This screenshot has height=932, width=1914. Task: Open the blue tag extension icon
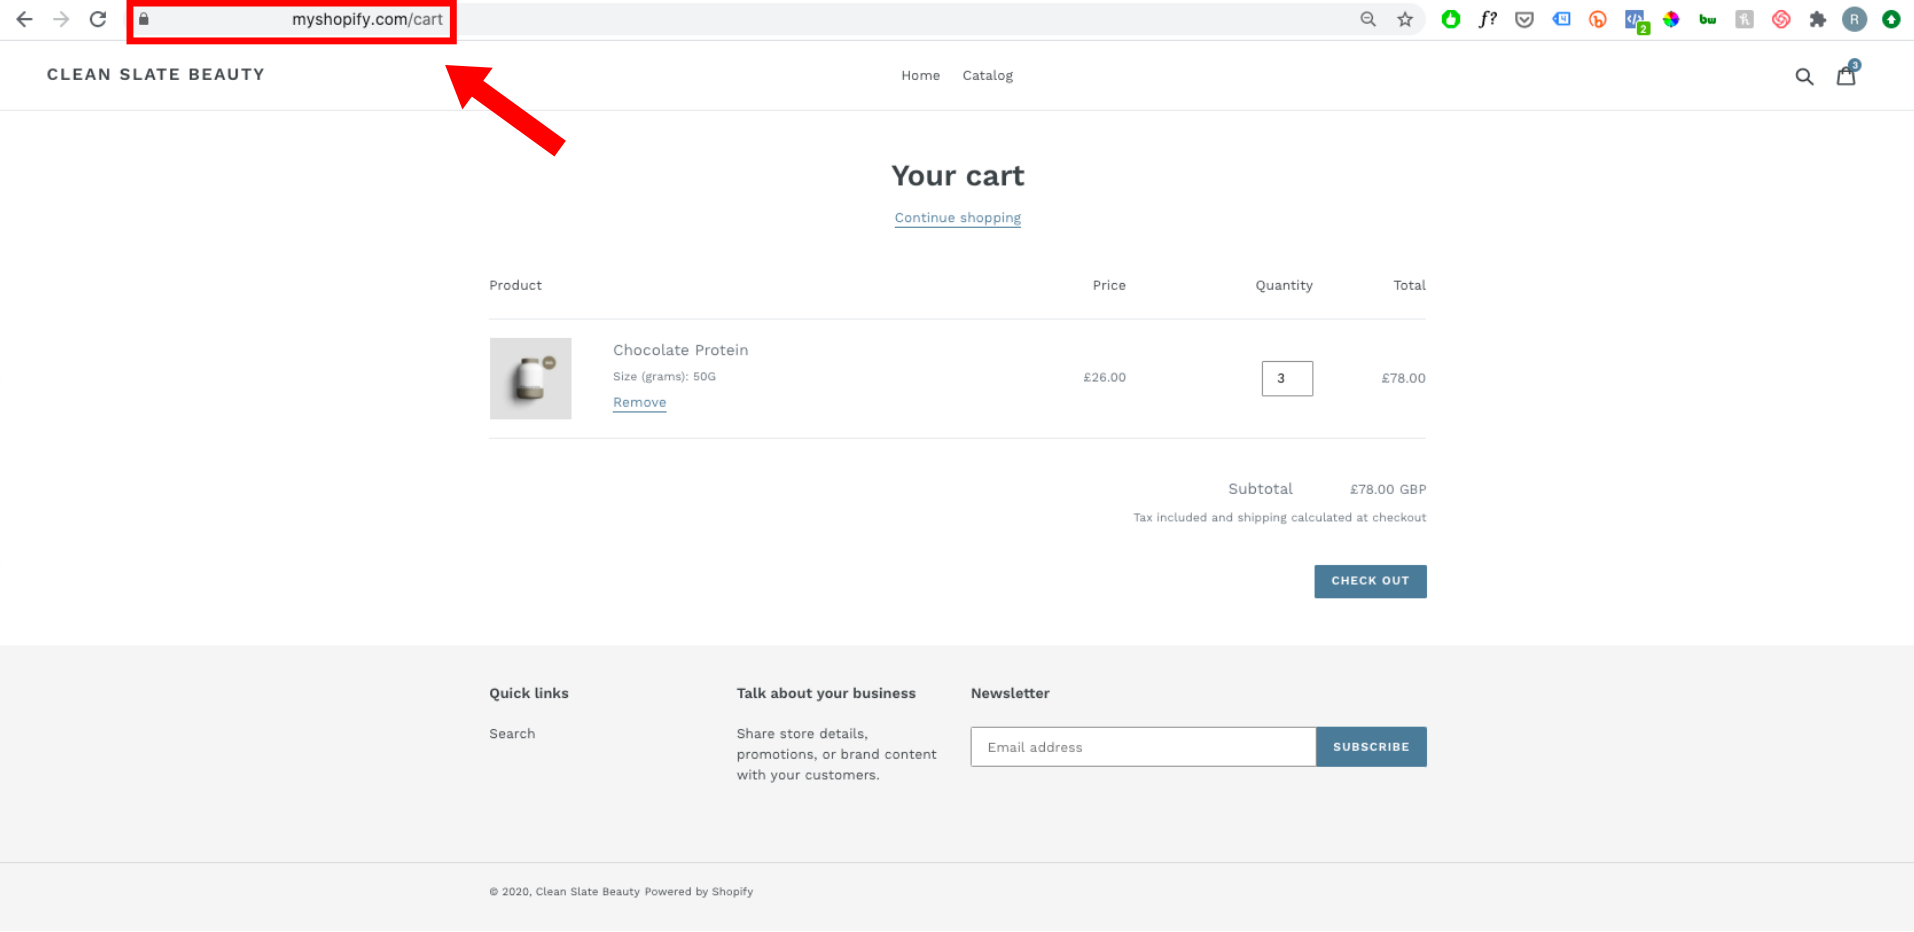tap(1561, 19)
